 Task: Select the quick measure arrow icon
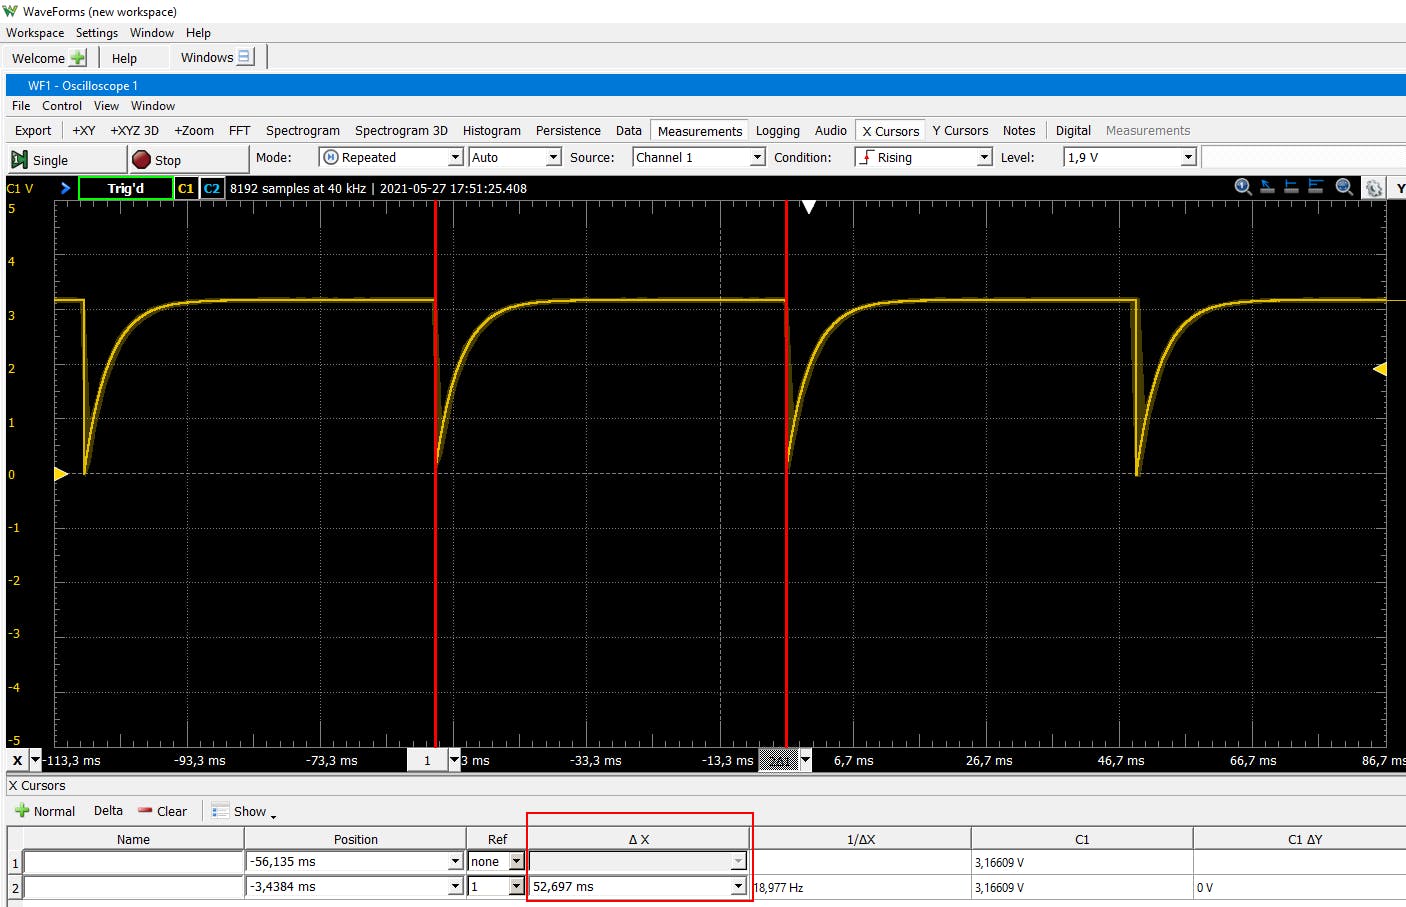coord(1267,187)
